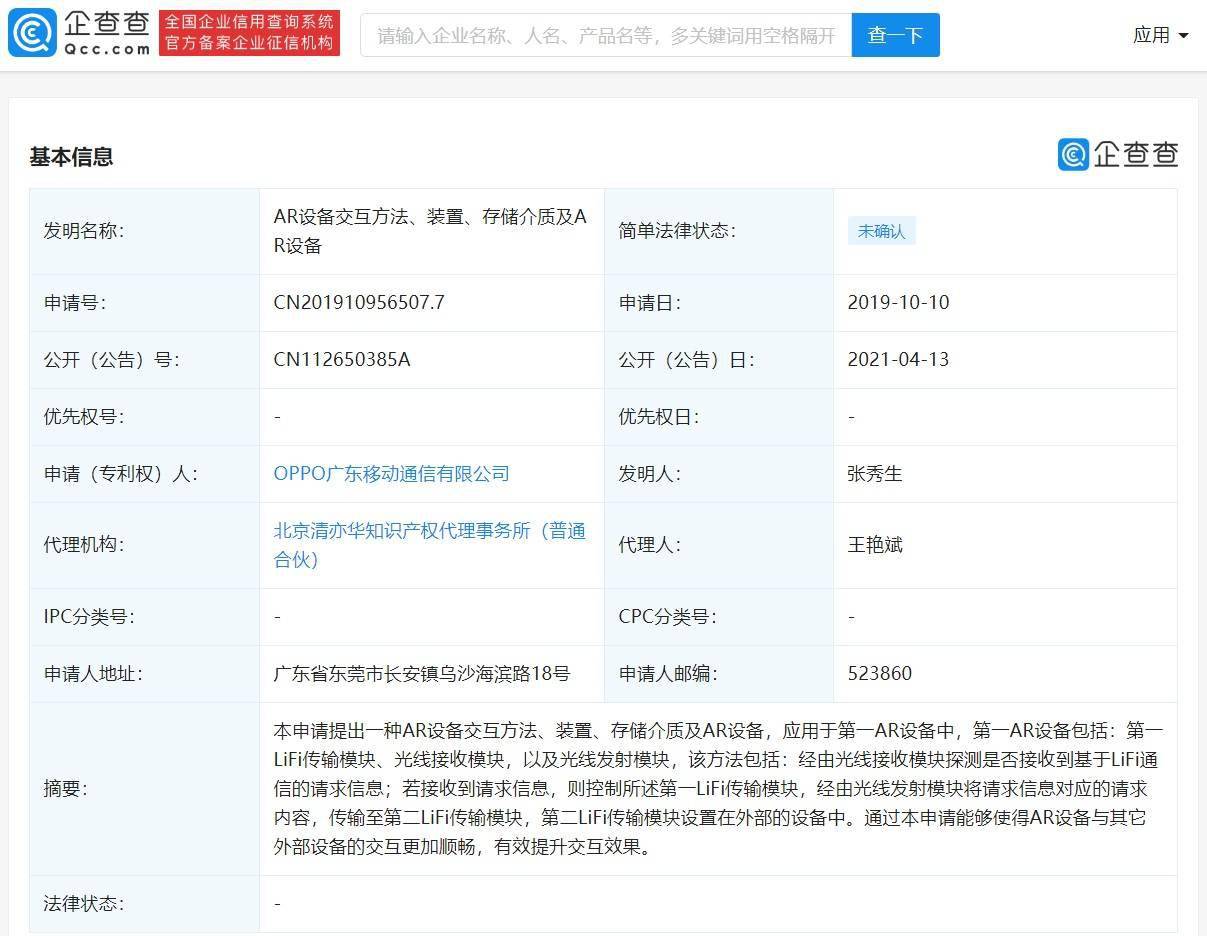This screenshot has width=1207, height=936.
Task: Open OPPO广东移动通信有限公司 applicant link
Action: coord(392,474)
